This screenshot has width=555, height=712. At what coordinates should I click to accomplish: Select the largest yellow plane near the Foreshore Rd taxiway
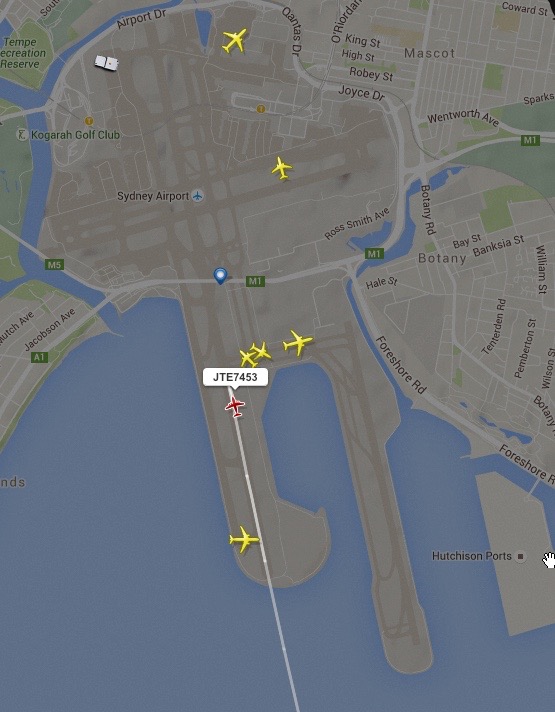tap(297, 342)
